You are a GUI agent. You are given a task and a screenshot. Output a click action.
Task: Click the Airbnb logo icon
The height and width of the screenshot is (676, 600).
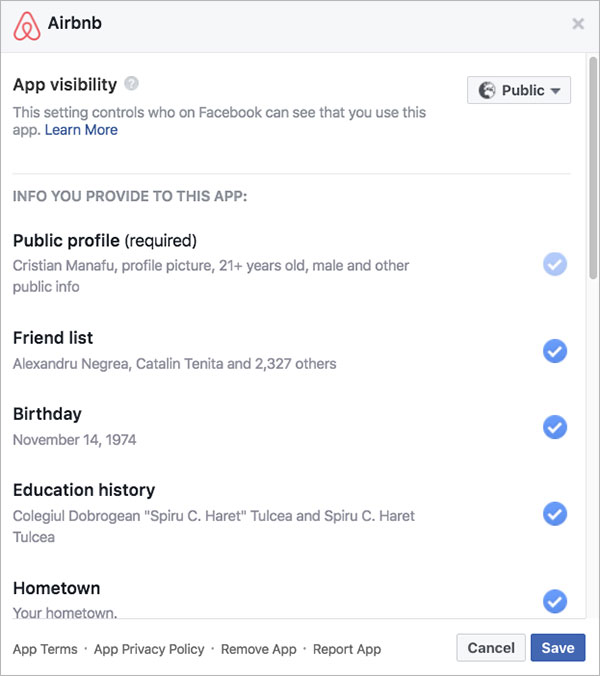(27, 26)
